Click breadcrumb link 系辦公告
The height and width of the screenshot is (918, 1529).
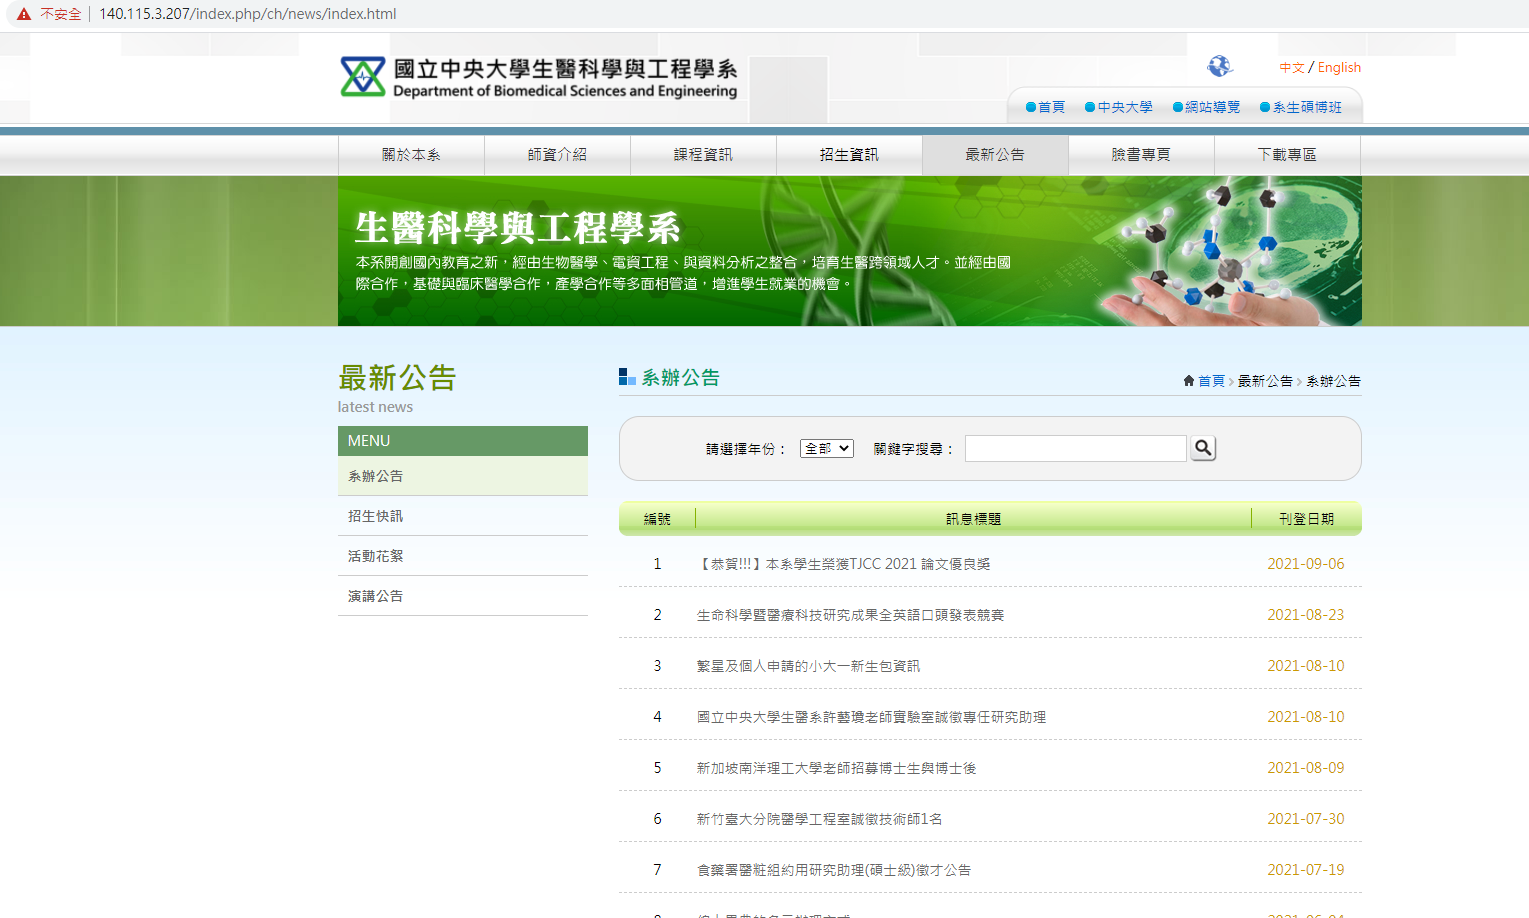point(1333,381)
